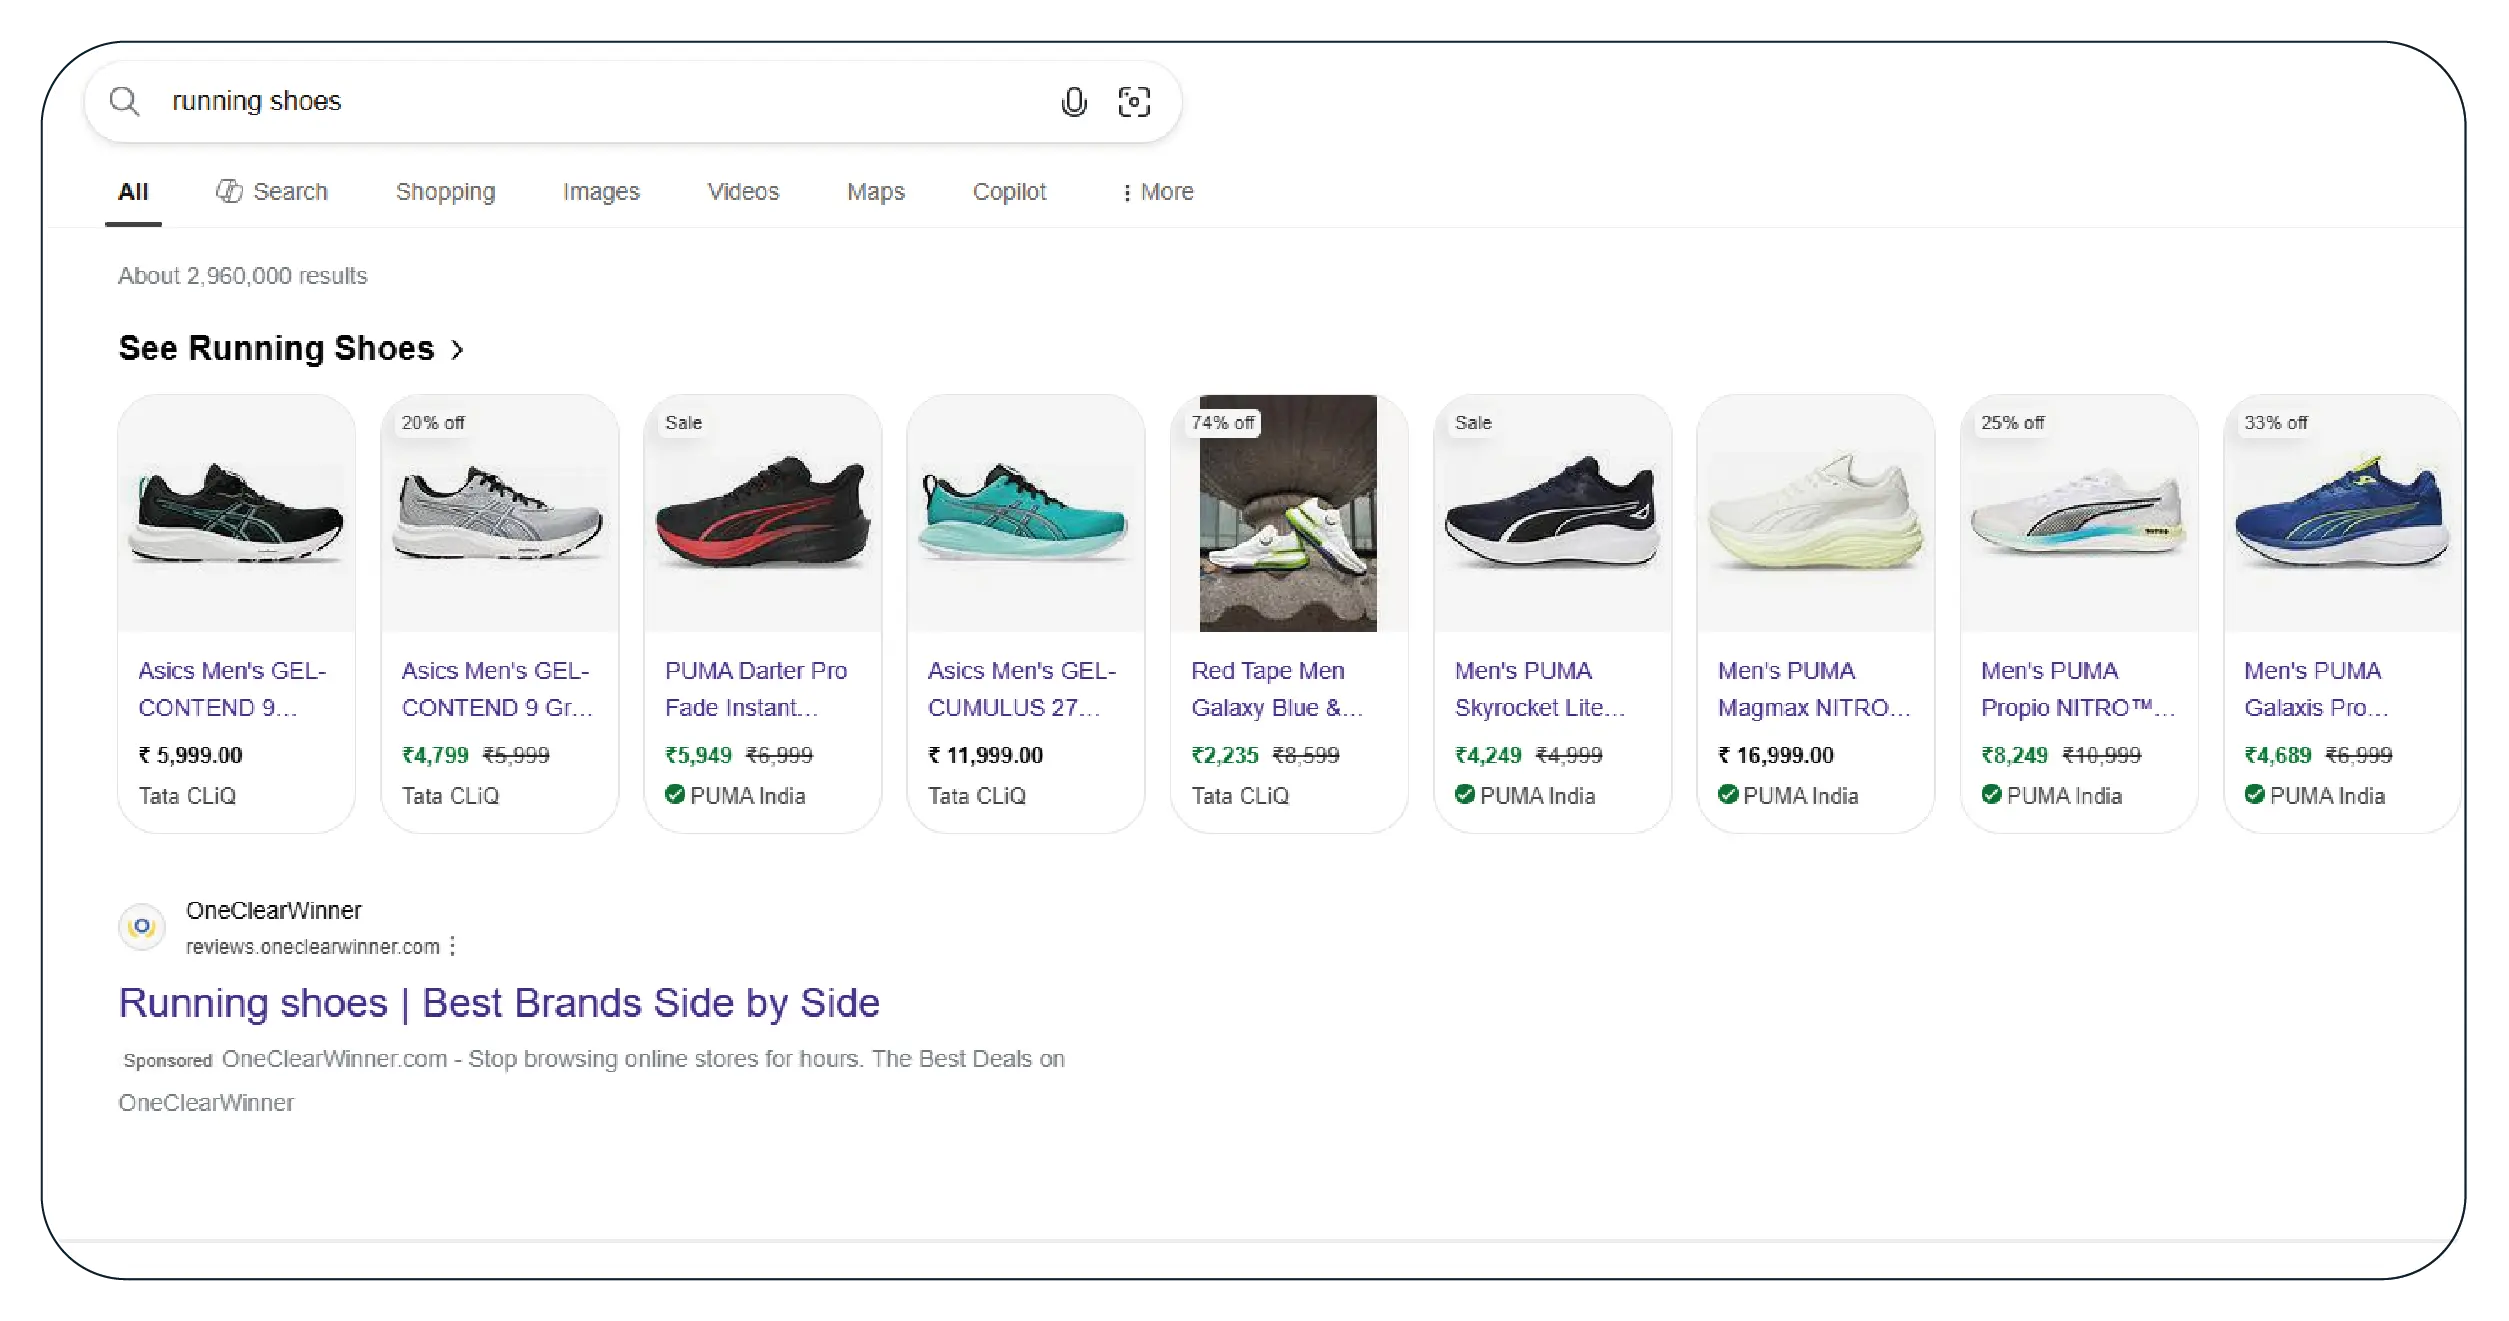Screen dimensions: 2509x1321
Task: Click the OneClearWinner site favicon
Action: click(142, 927)
